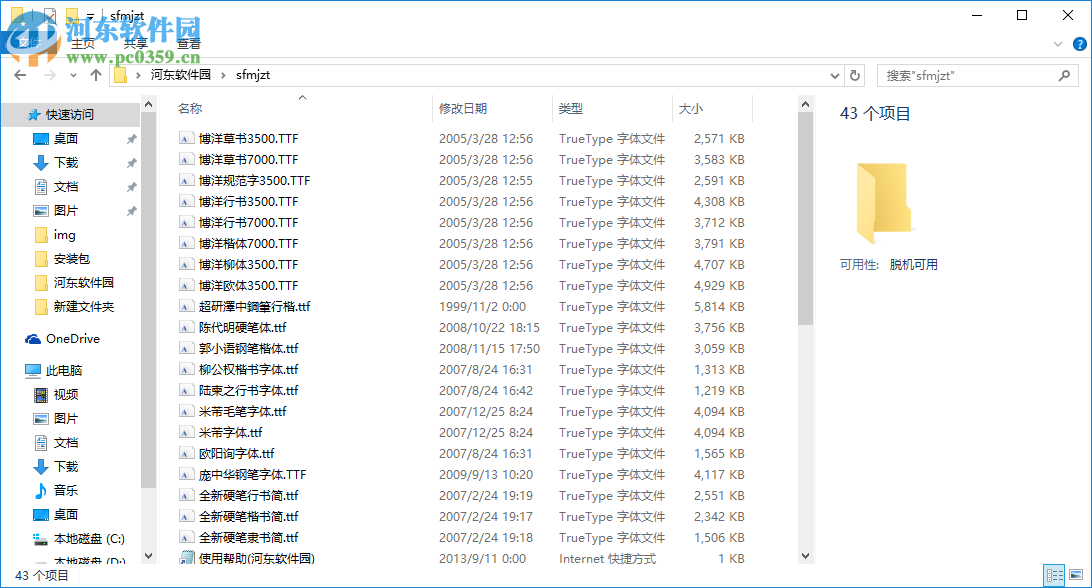Open Help using the blue question mark icon
This screenshot has height=588, width=1092.
pyautogui.click(x=1079, y=44)
